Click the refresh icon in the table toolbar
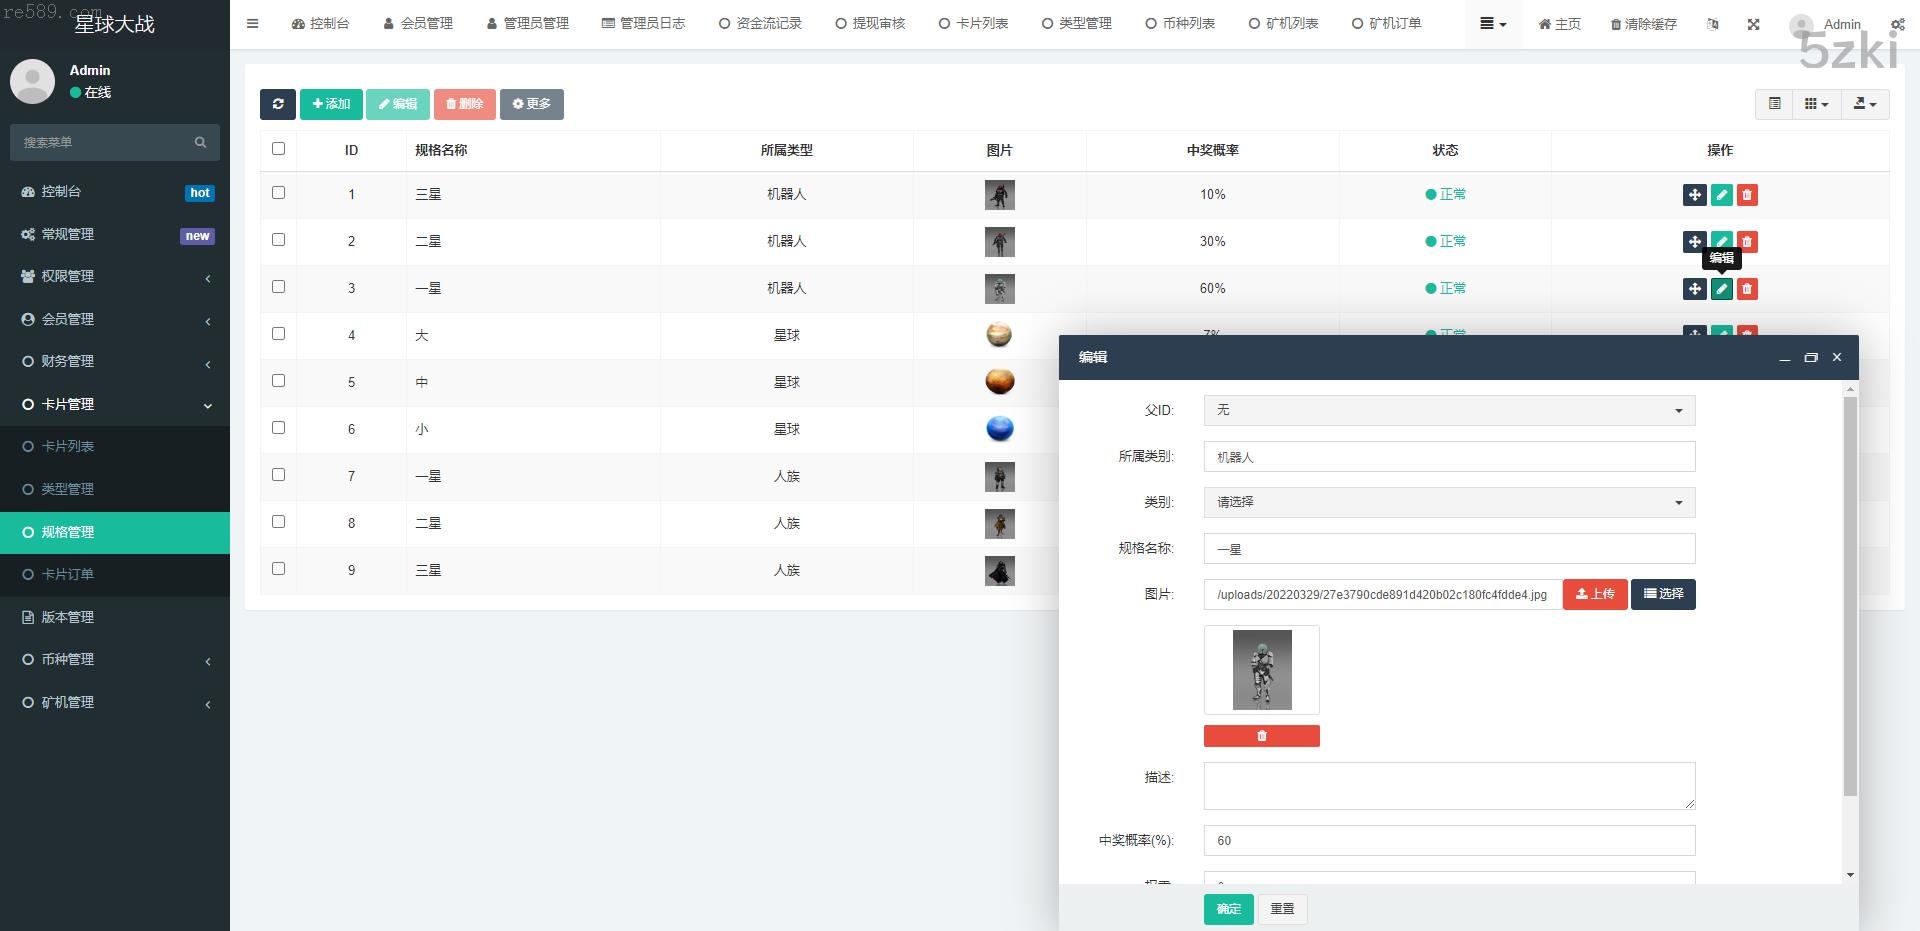The width and height of the screenshot is (1920, 931). point(278,104)
